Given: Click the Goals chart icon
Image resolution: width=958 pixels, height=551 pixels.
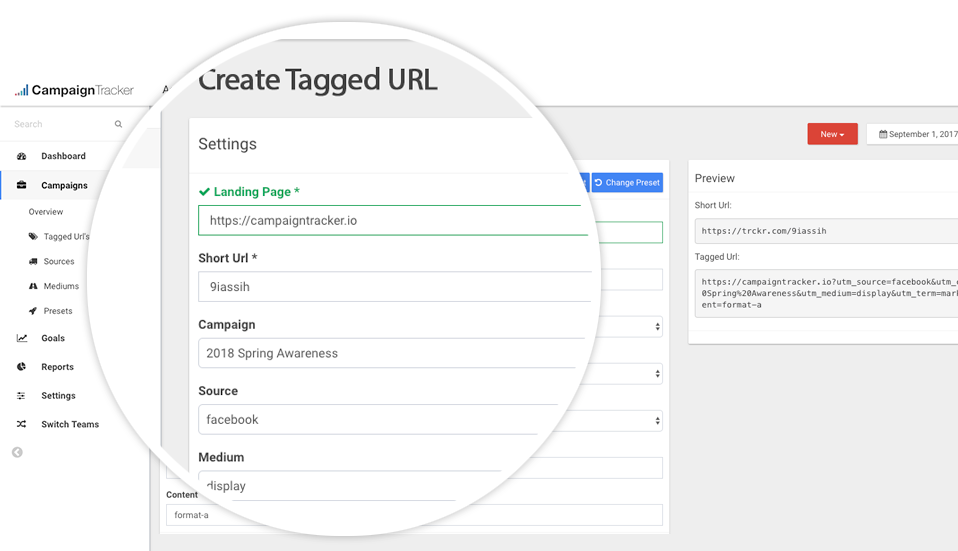Looking at the screenshot, I should pyautogui.click(x=21, y=338).
